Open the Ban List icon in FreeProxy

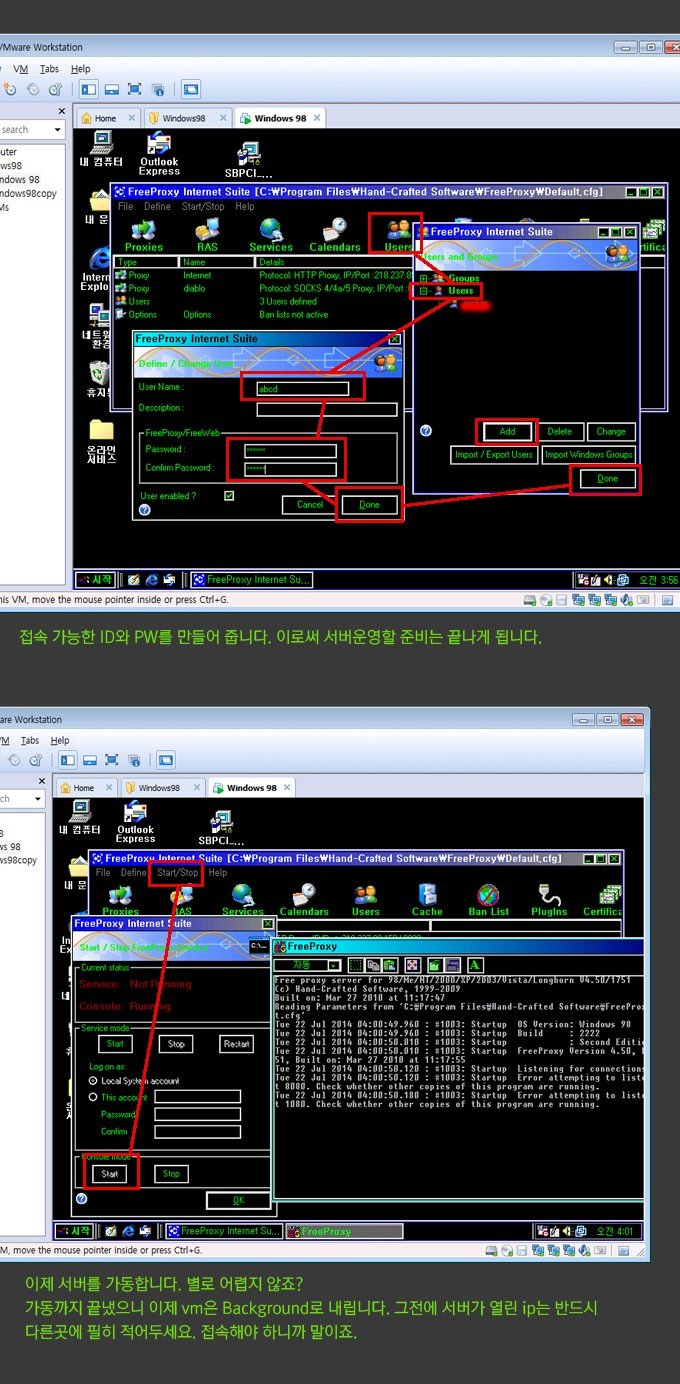(488, 899)
